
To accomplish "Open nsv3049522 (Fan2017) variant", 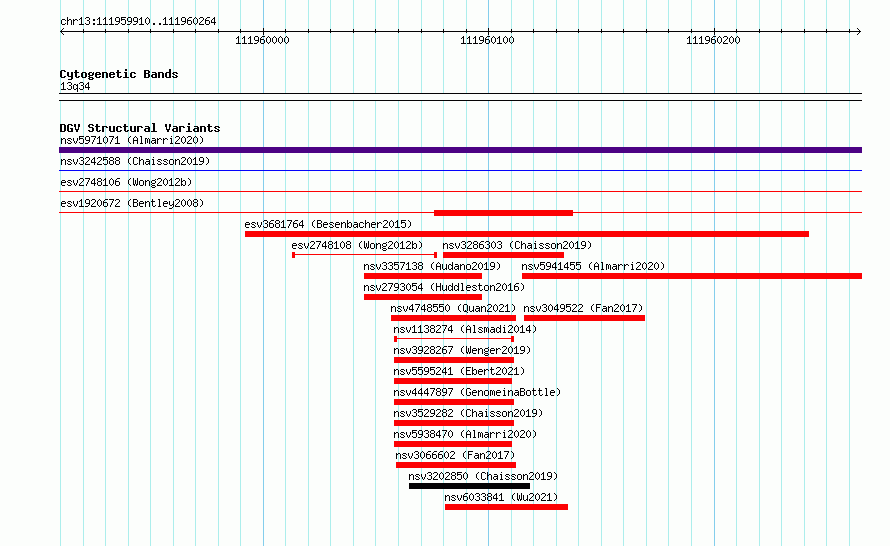I will [x=583, y=308].
